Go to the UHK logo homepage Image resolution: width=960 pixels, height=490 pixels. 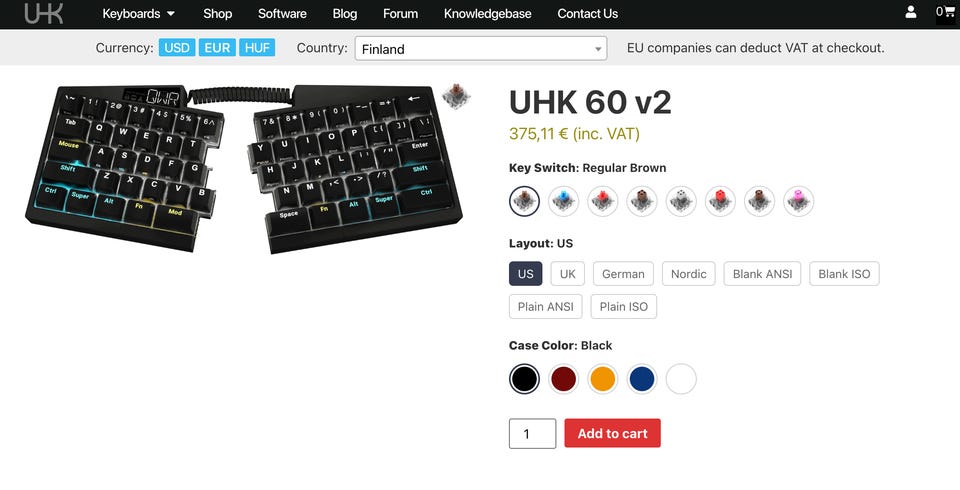click(43, 13)
